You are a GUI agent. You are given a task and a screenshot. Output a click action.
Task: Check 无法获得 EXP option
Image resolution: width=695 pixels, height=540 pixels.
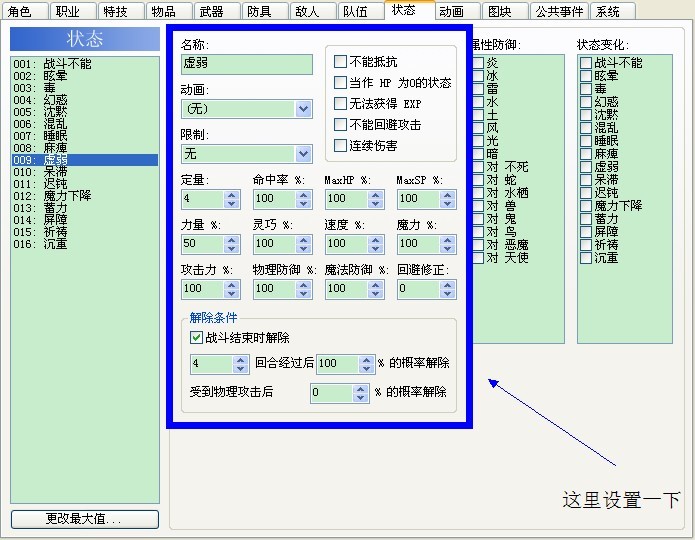[x=340, y=103]
